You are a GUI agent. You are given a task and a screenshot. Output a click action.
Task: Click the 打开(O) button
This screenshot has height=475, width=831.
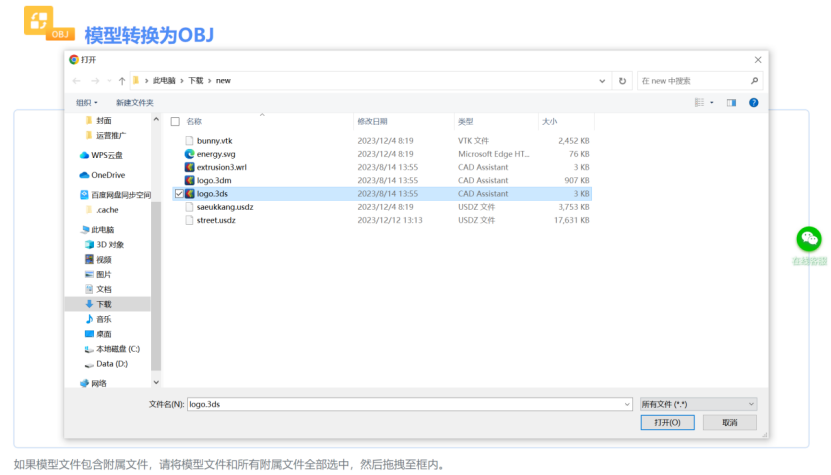click(667, 423)
